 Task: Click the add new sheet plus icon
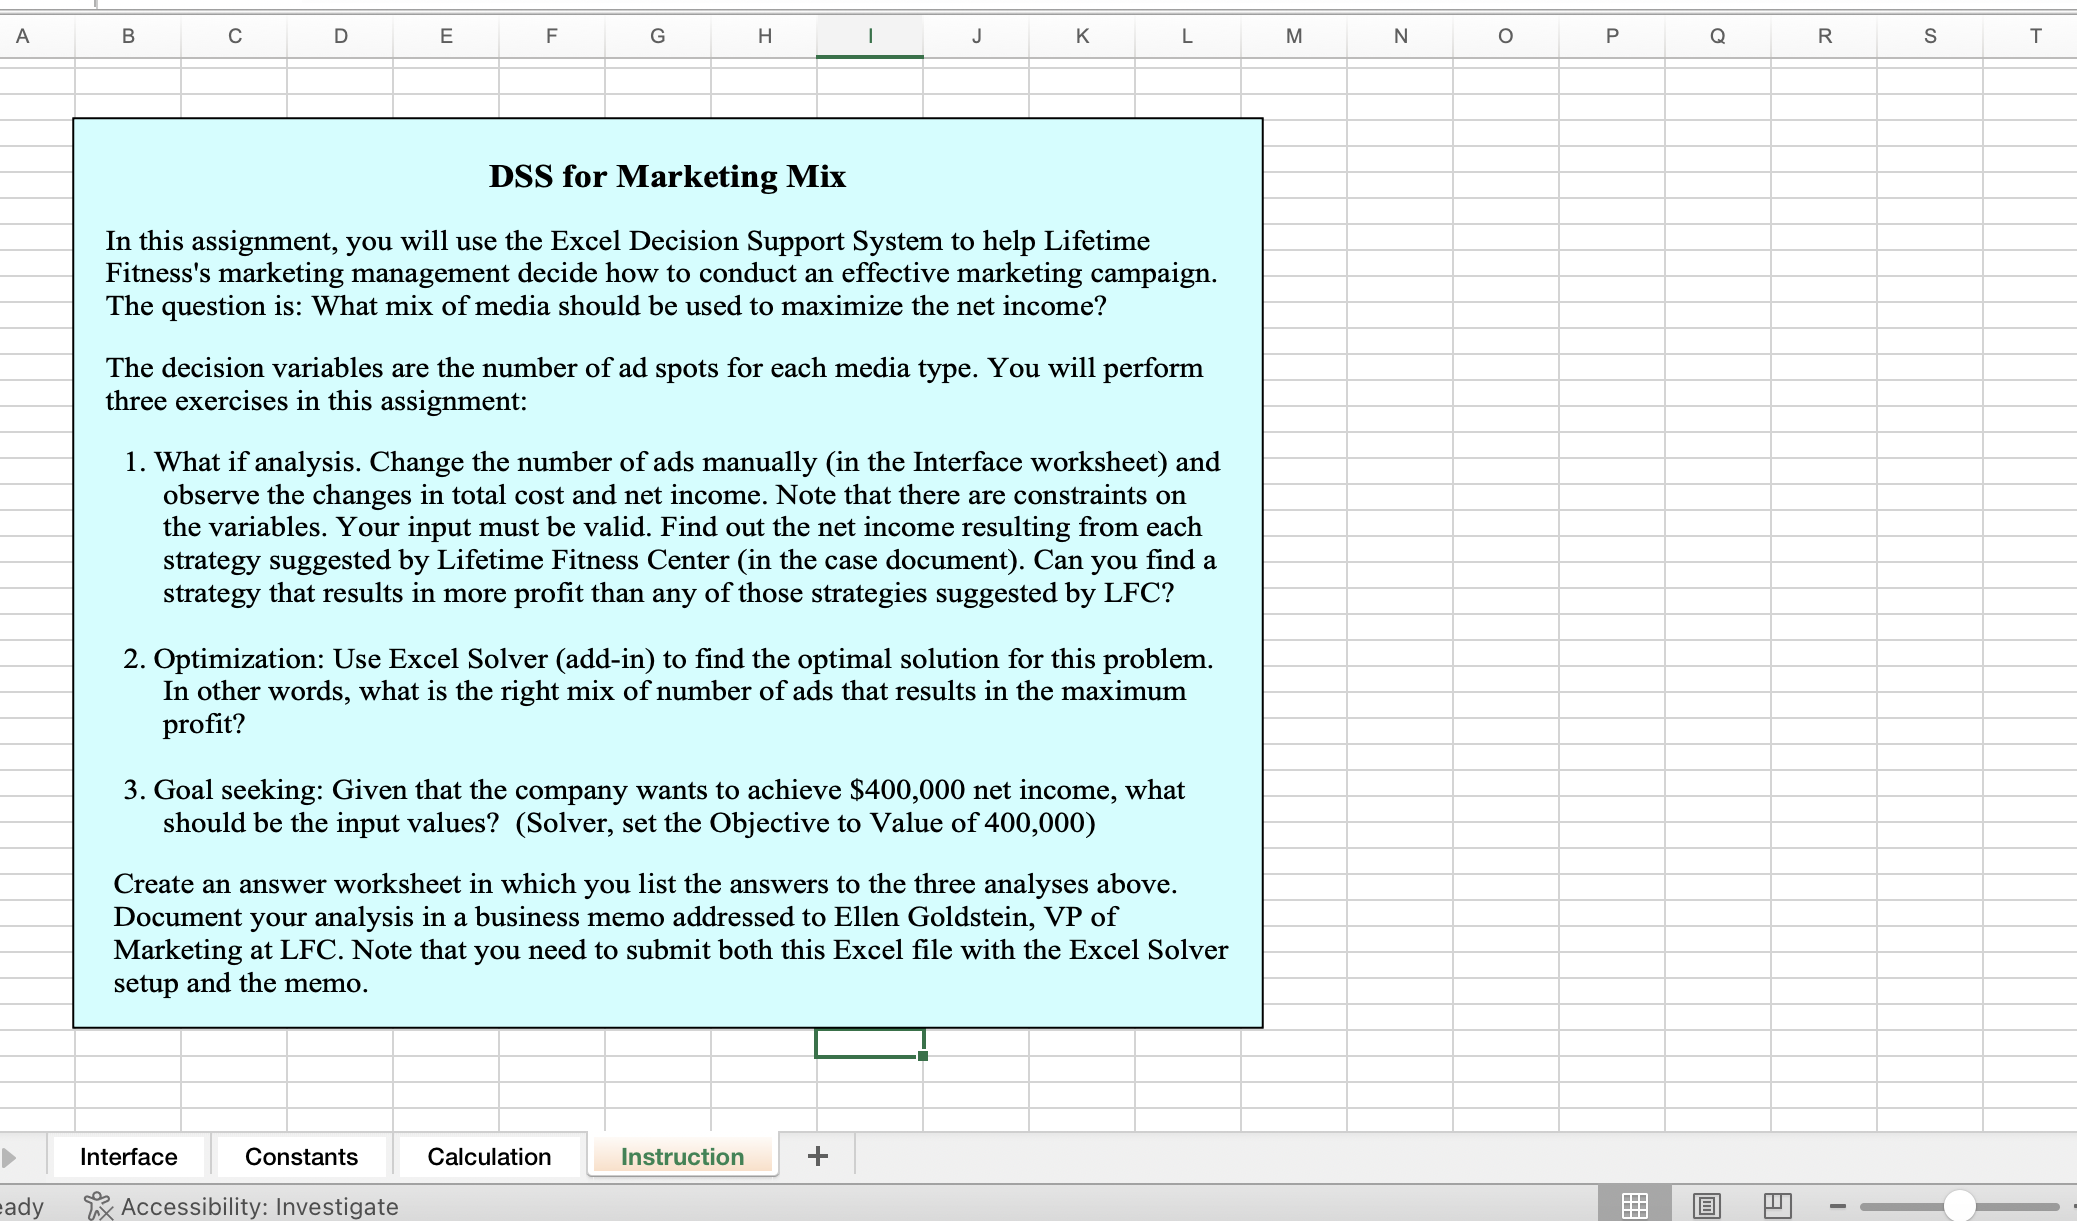click(x=817, y=1156)
